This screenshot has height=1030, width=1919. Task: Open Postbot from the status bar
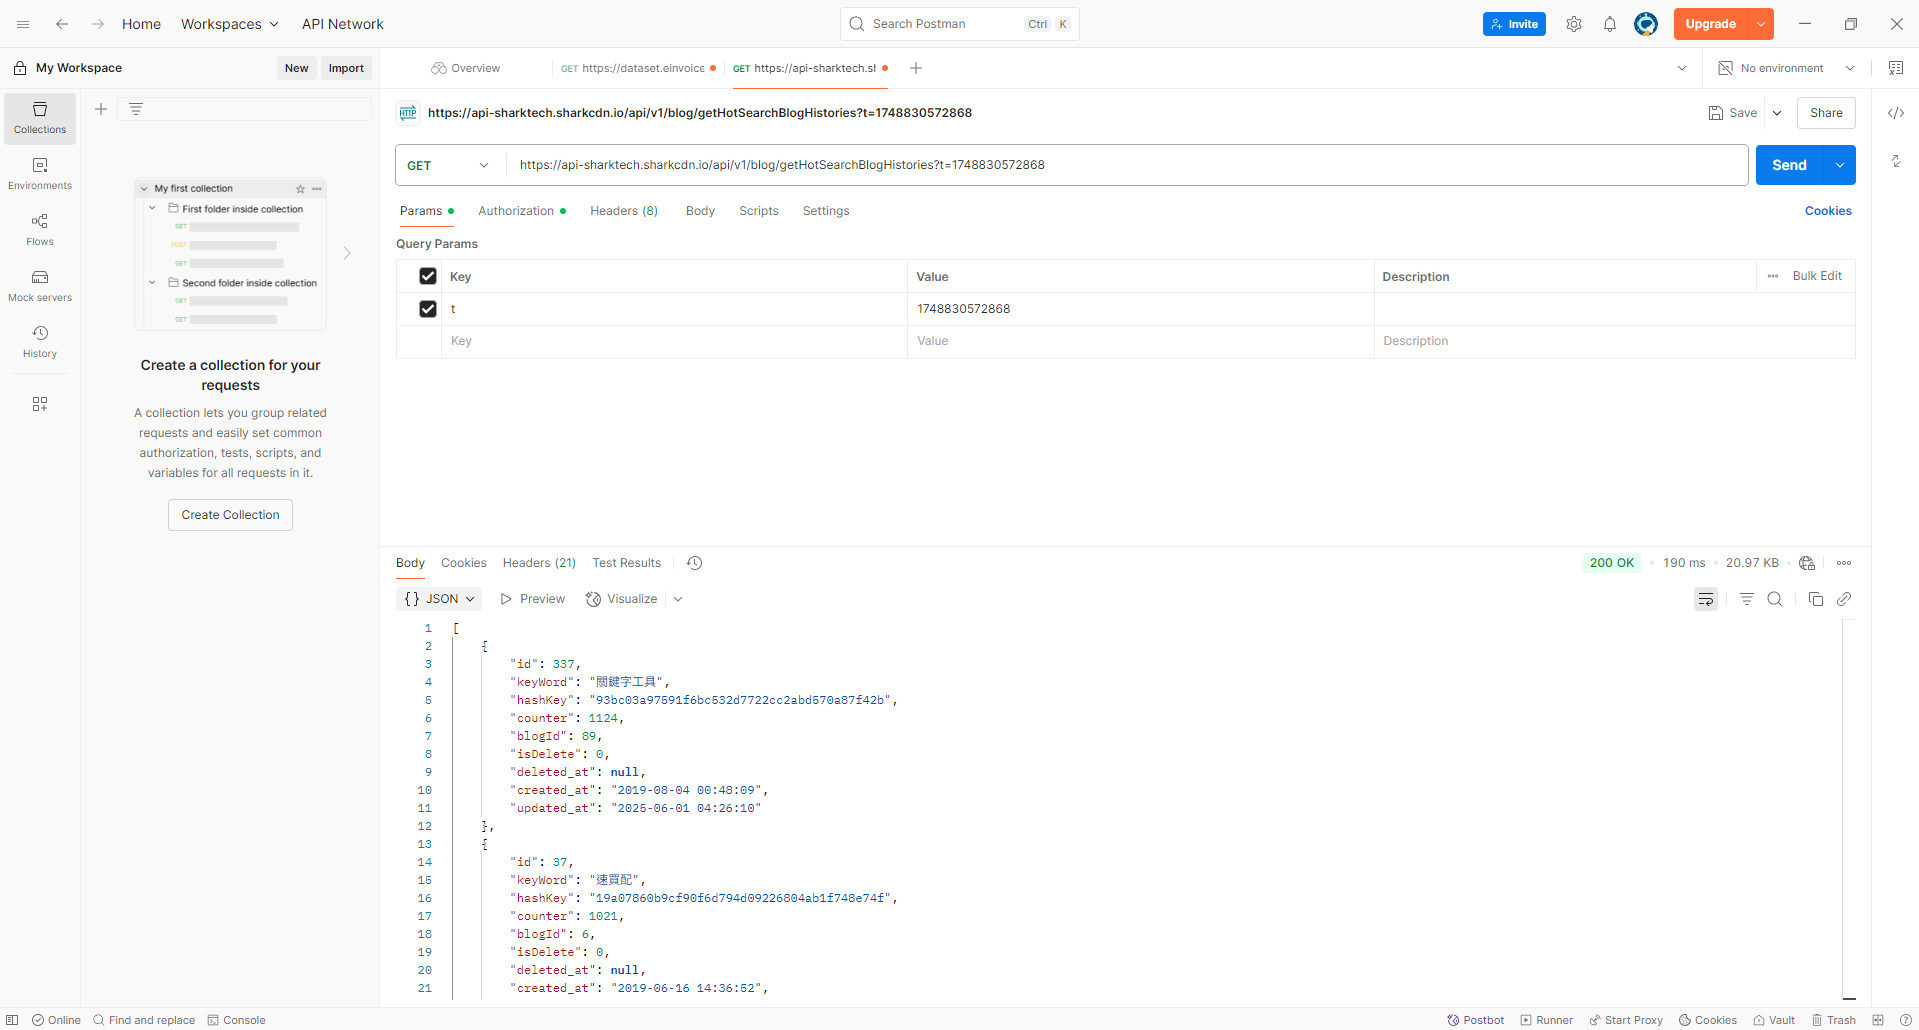1476,1020
